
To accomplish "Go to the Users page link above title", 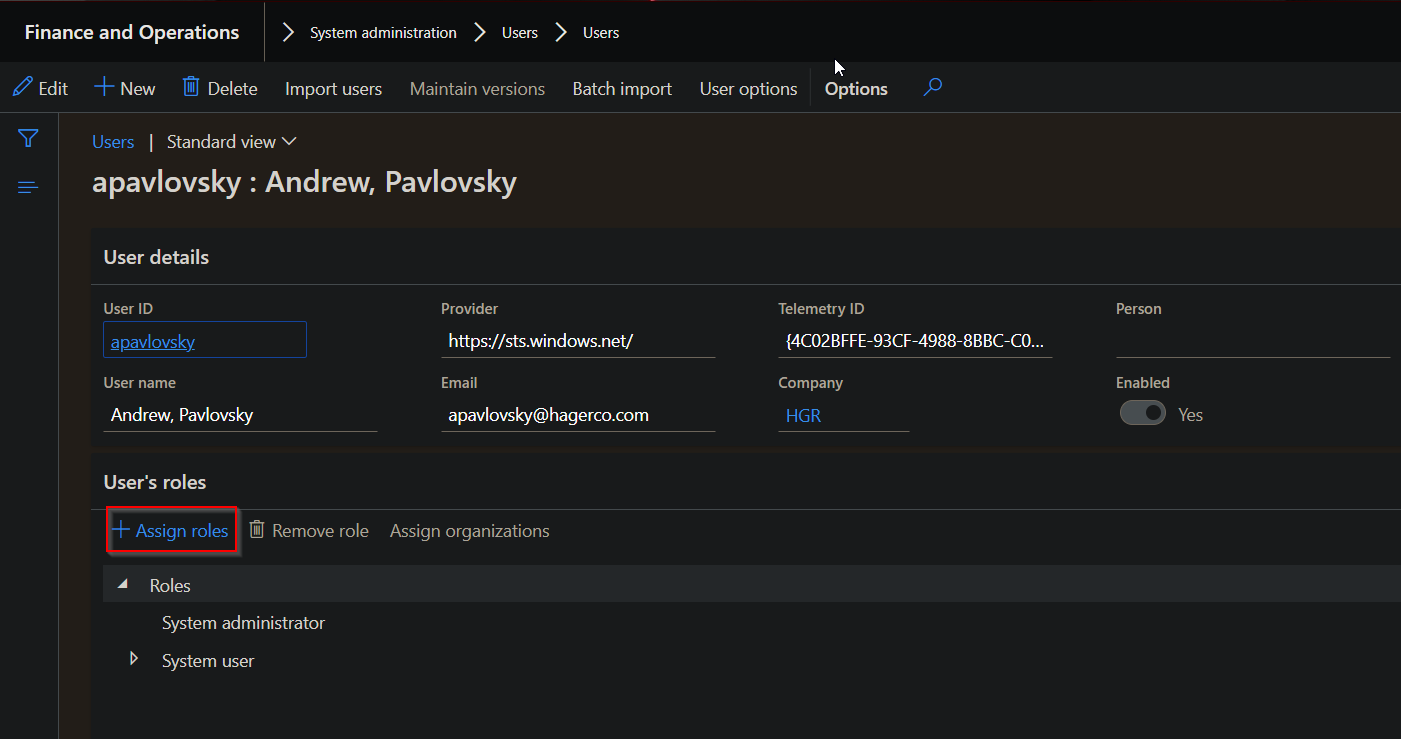I will tap(113, 142).
